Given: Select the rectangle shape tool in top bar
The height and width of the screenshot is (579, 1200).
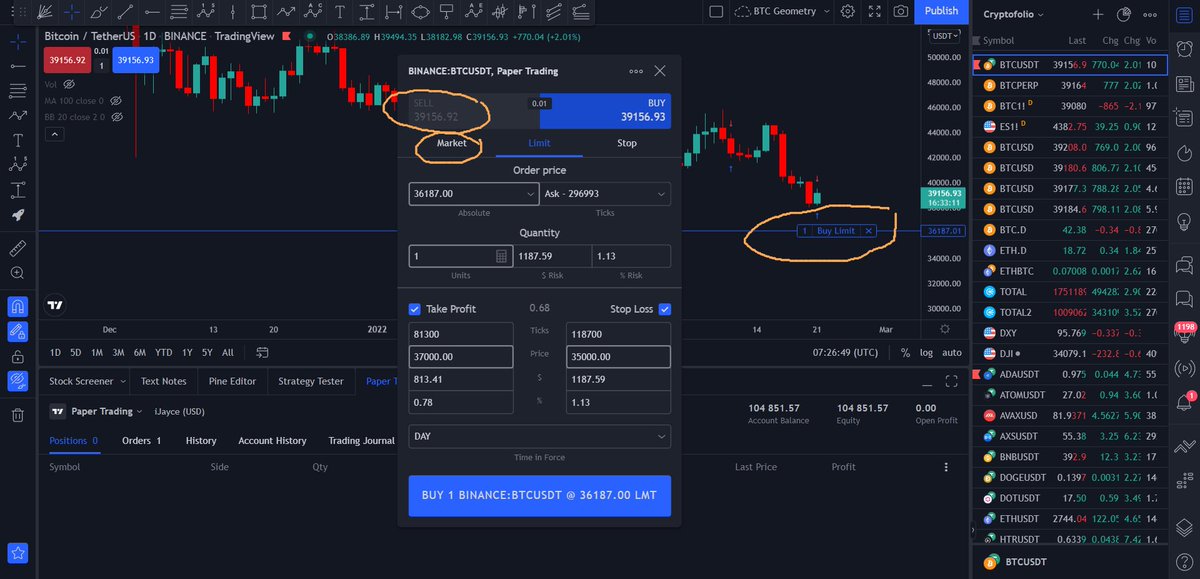Looking at the screenshot, I should 259,12.
